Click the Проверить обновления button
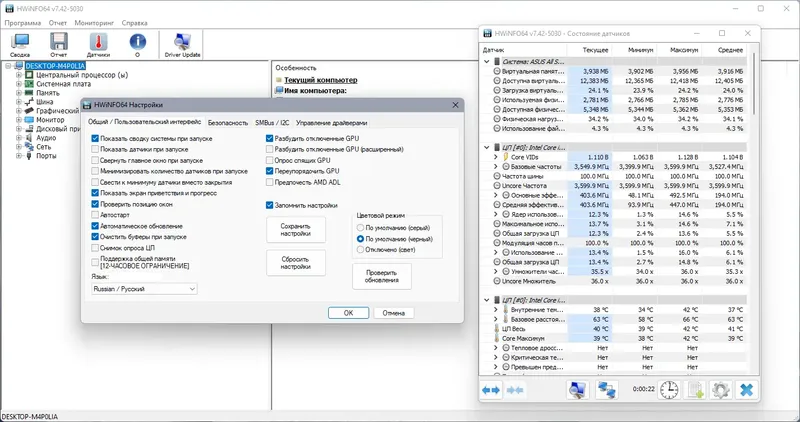Viewport: 800px width, 422px height. (x=382, y=277)
